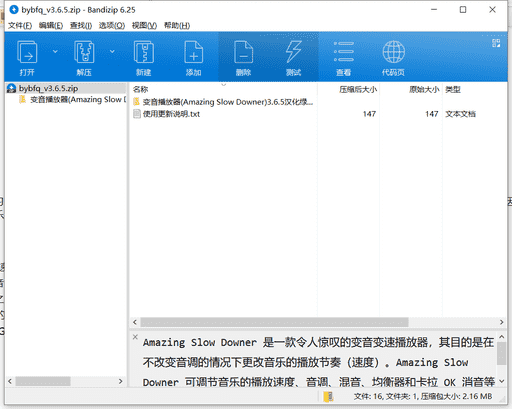
Task: Click the grid icon at toolbar right
Action: pyautogui.click(x=496, y=43)
